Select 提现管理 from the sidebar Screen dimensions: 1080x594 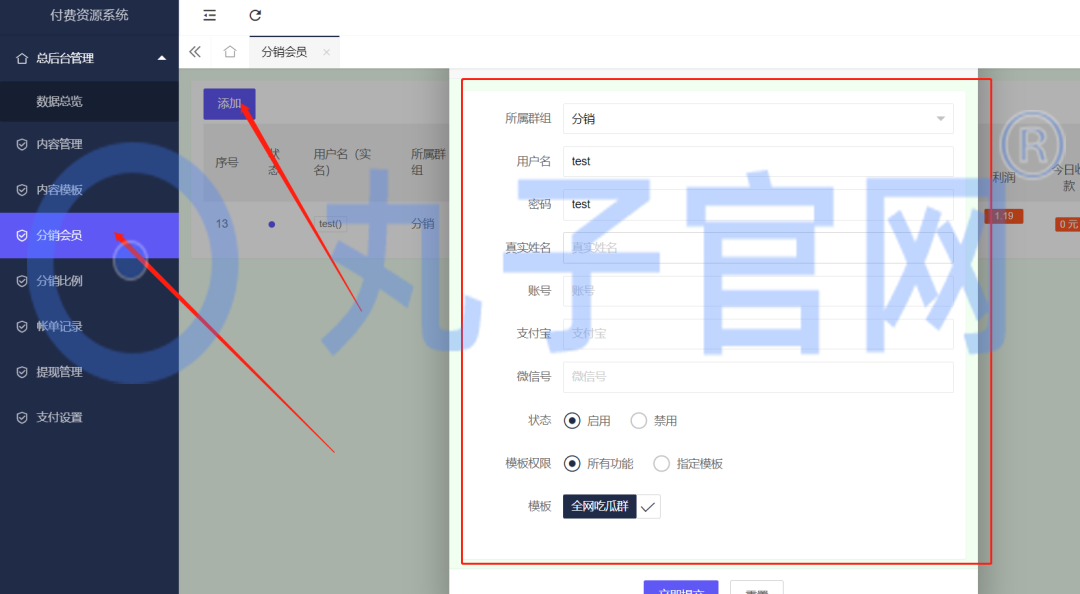62,371
